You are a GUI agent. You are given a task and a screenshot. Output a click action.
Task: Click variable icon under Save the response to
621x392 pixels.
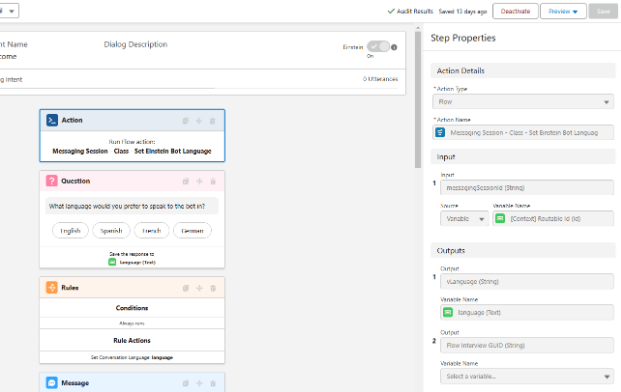112,262
